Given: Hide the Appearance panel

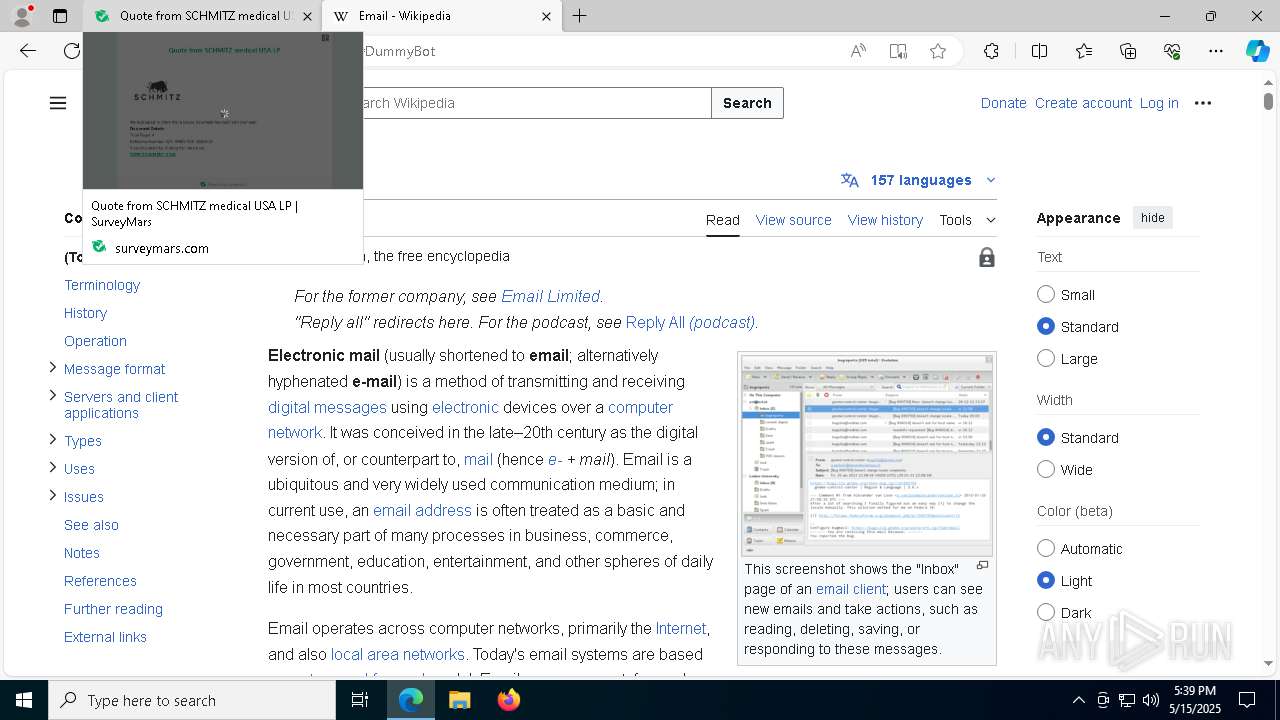Looking at the screenshot, I should pyautogui.click(x=1152, y=218).
